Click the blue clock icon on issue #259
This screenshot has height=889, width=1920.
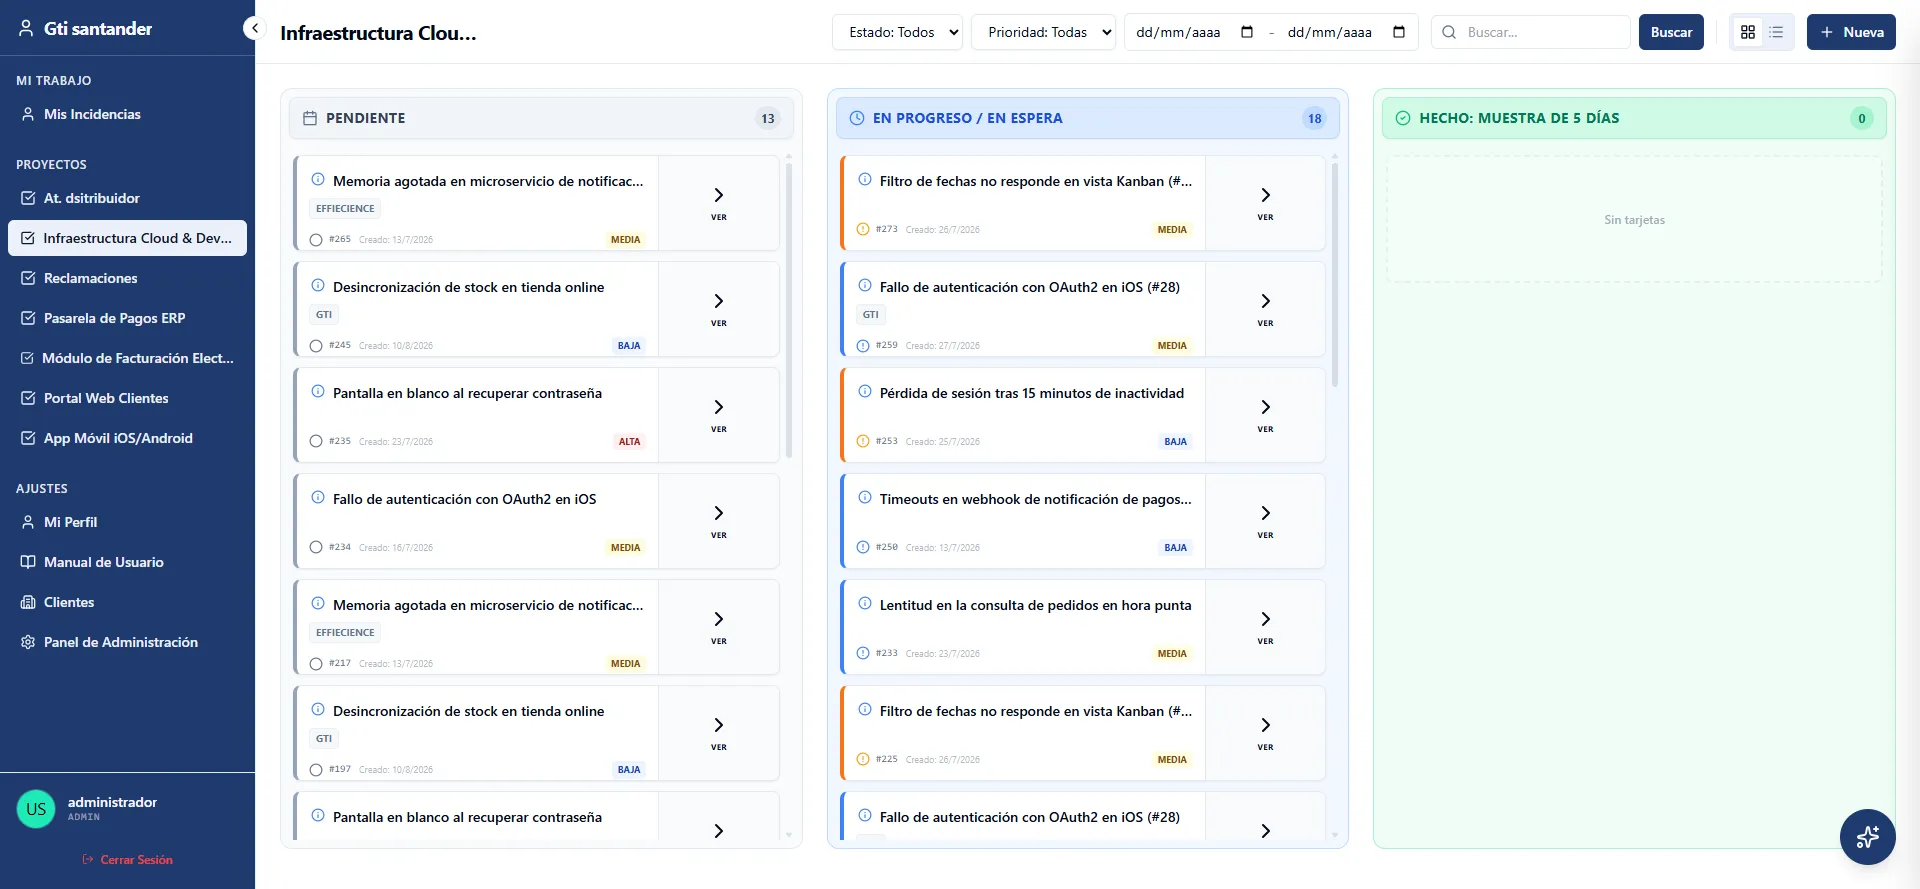pyautogui.click(x=863, y=346)
